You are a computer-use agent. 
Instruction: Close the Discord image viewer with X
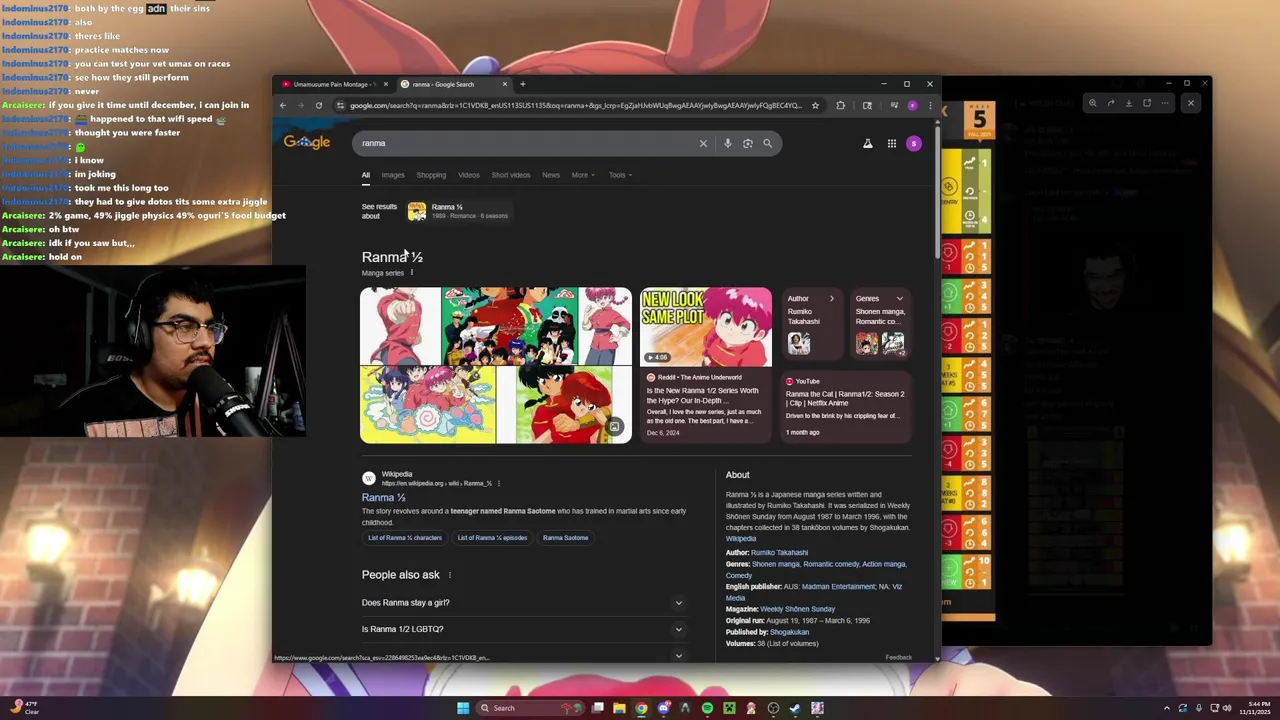(x=1190, y=103)
